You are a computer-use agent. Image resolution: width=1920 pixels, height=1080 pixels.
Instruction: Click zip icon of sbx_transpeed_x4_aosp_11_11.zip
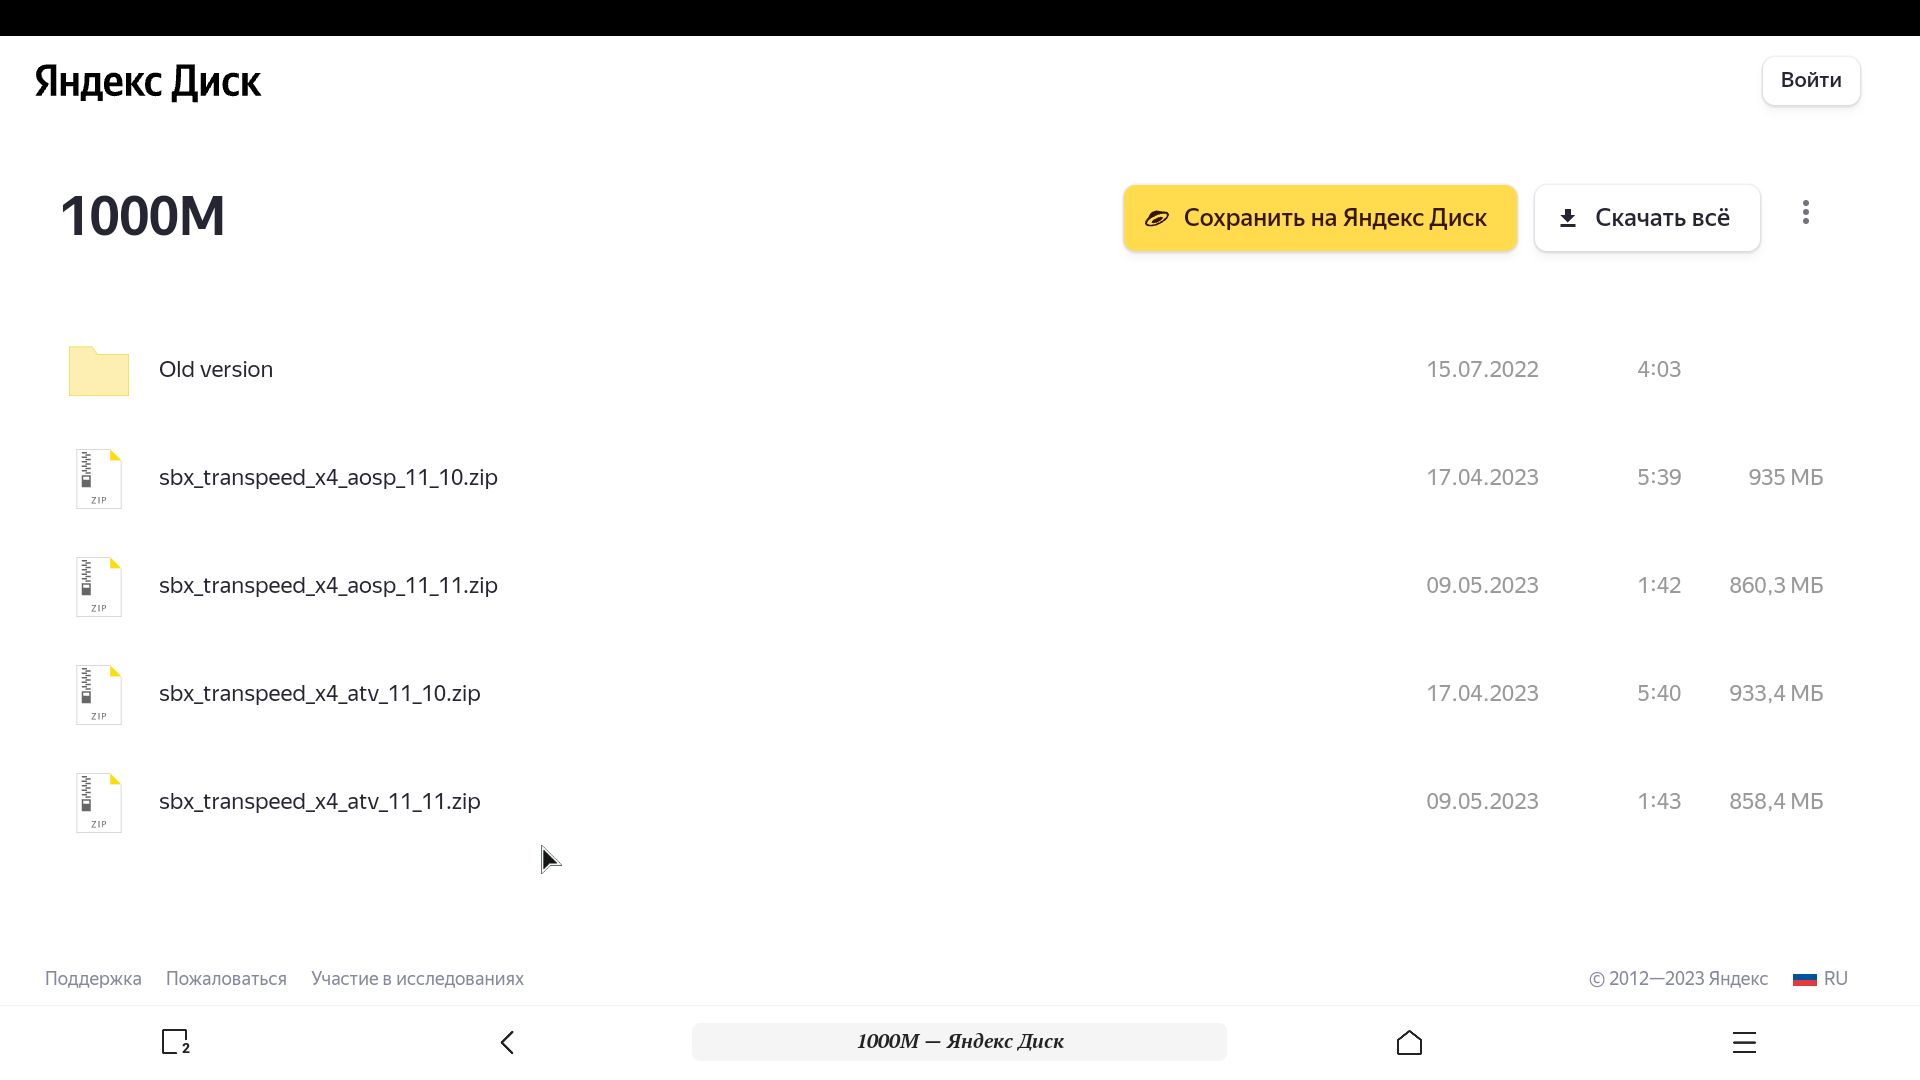pos(99,586)
